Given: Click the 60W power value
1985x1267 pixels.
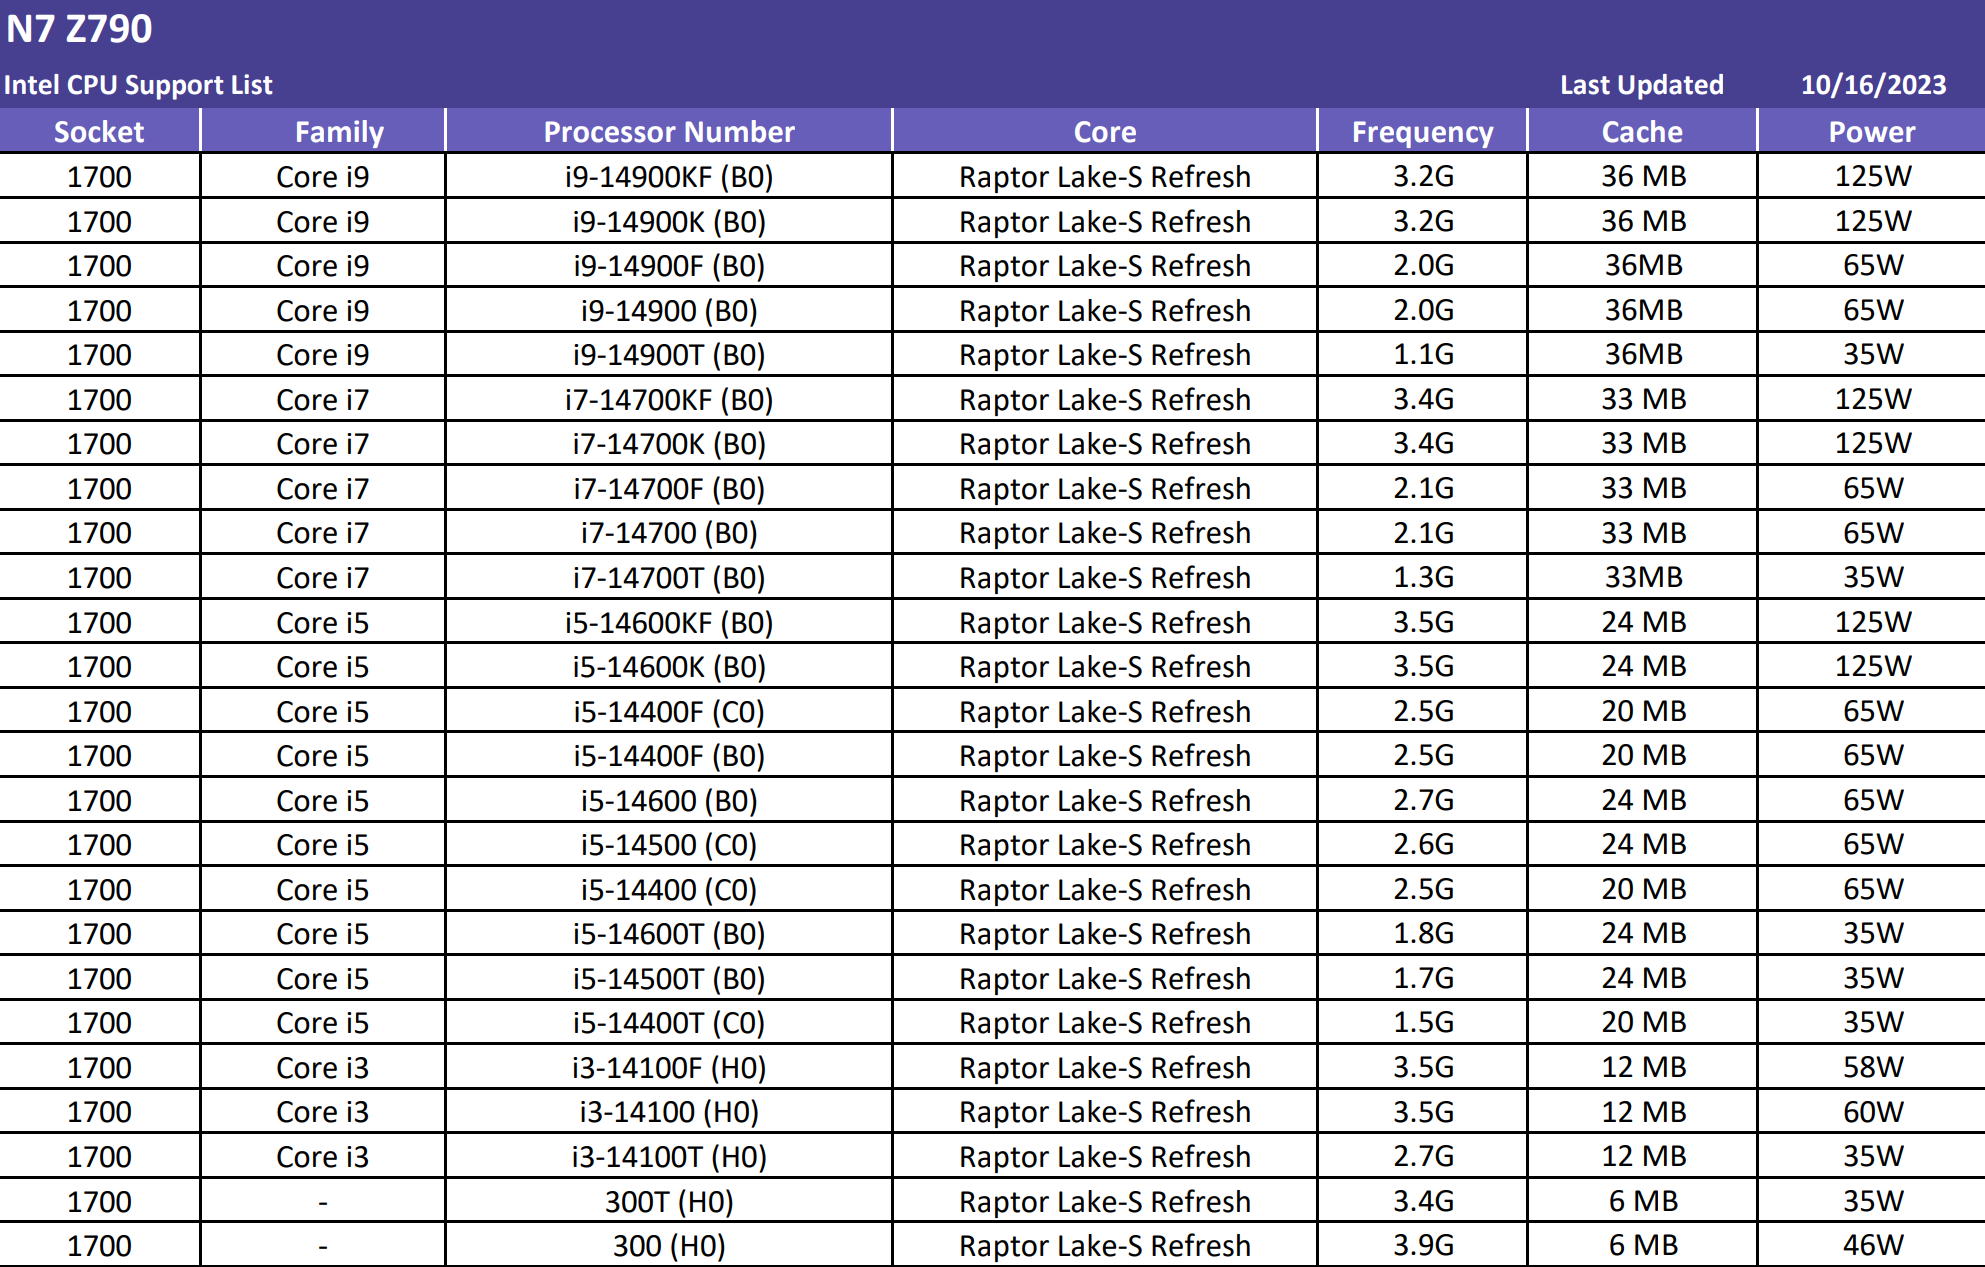Looking at the screenshot, I should pyautogui.click(x=1873, y=1112).
